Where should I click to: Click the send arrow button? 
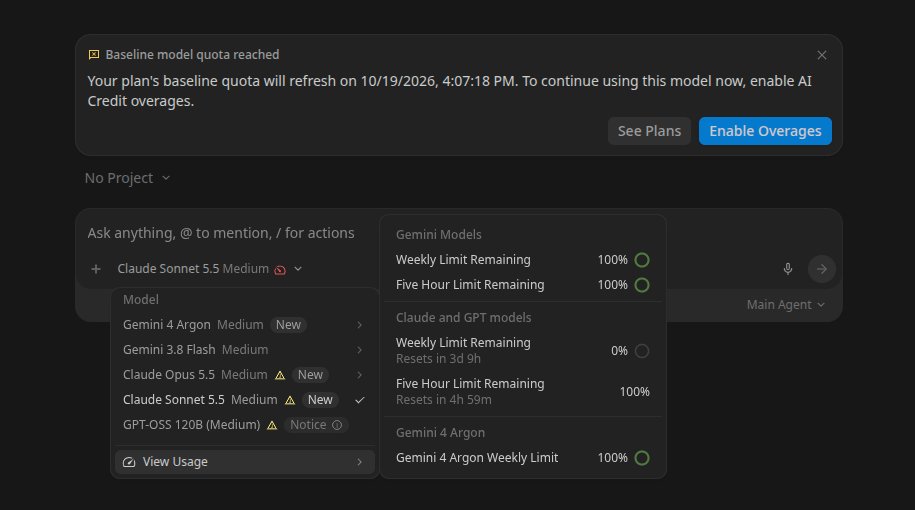coord(822,269)
